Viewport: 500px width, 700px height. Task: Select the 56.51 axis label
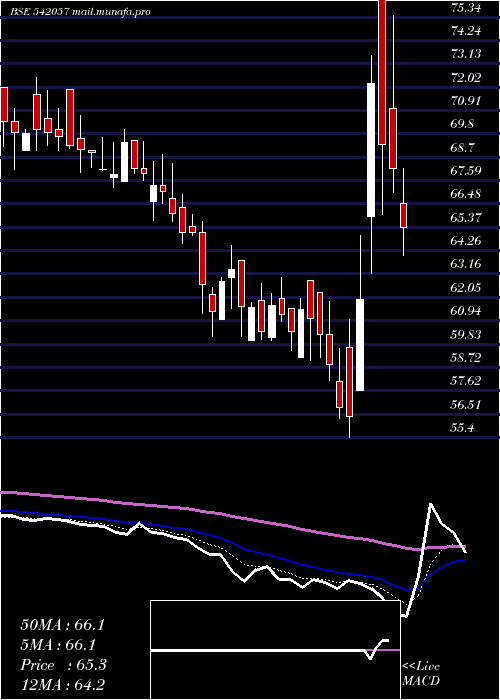466,404
